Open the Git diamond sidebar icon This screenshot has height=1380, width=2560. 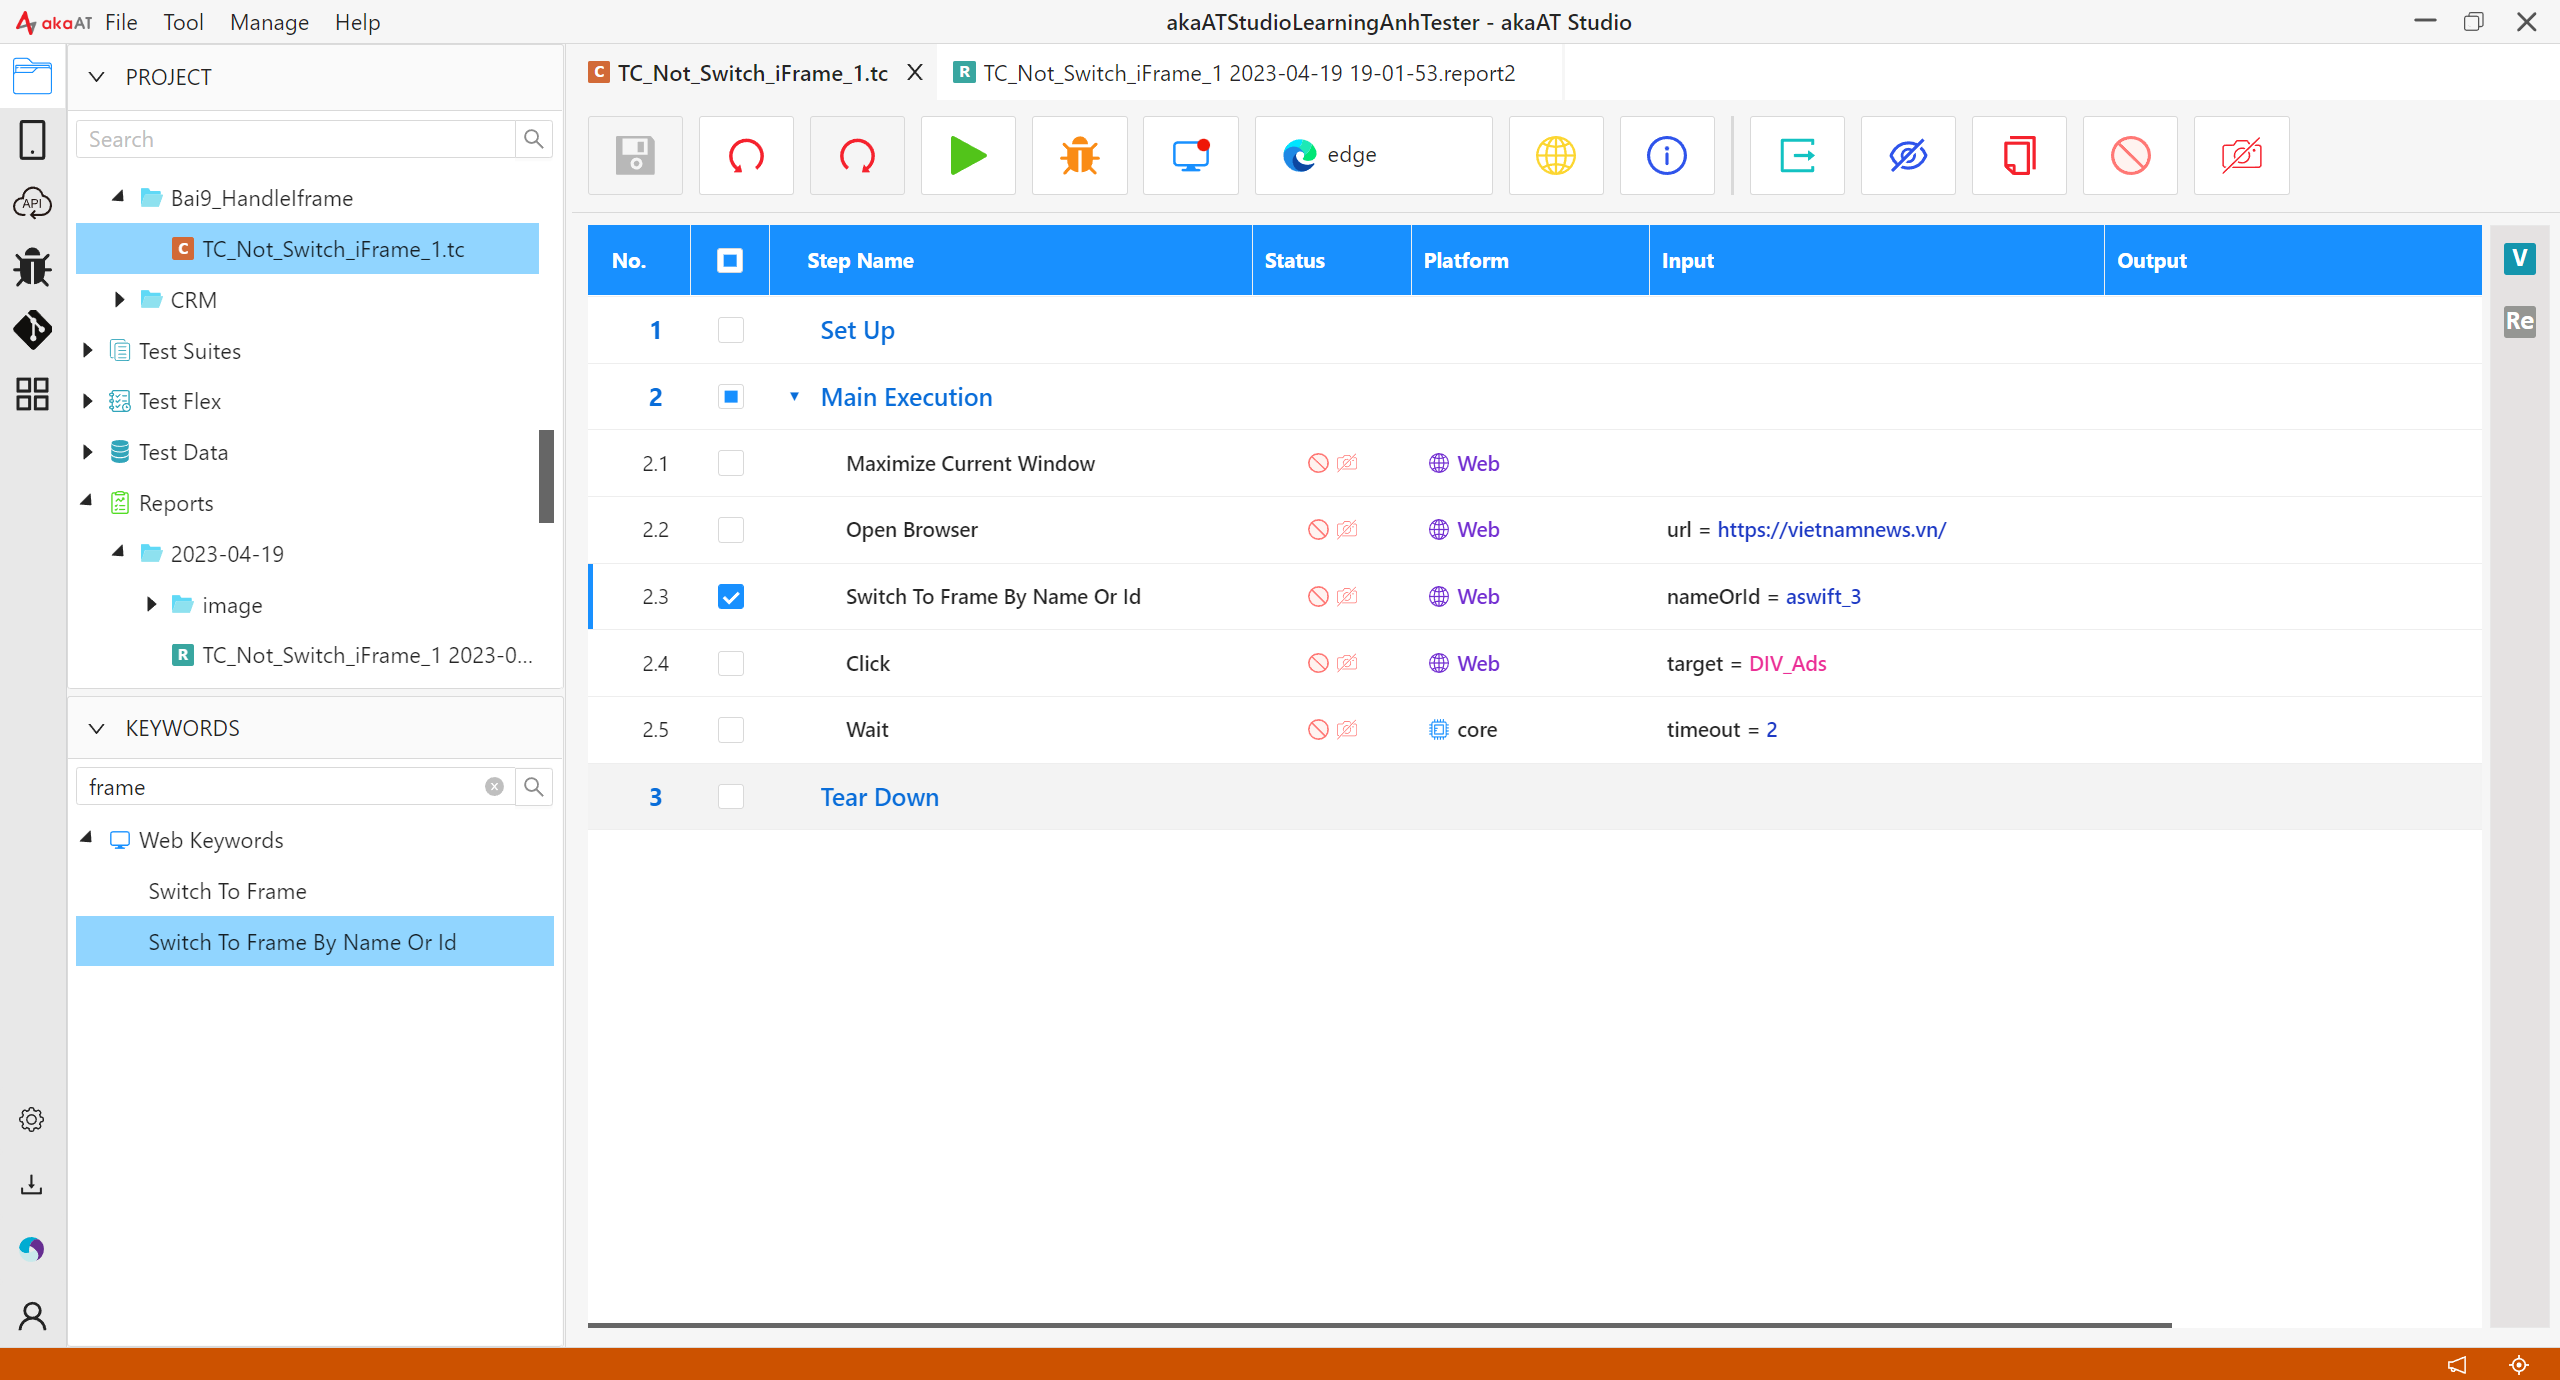(32, 330)
